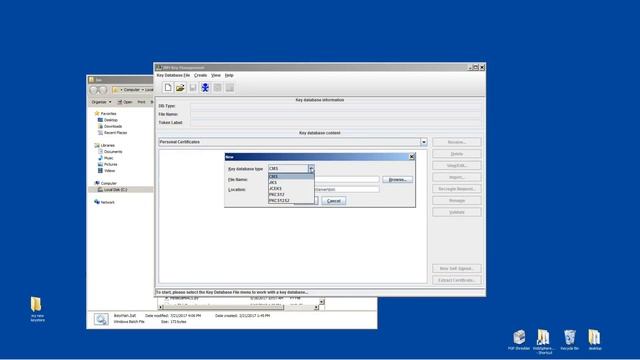
Task: Open the View menu in Key Management
Action: [216, 76]
